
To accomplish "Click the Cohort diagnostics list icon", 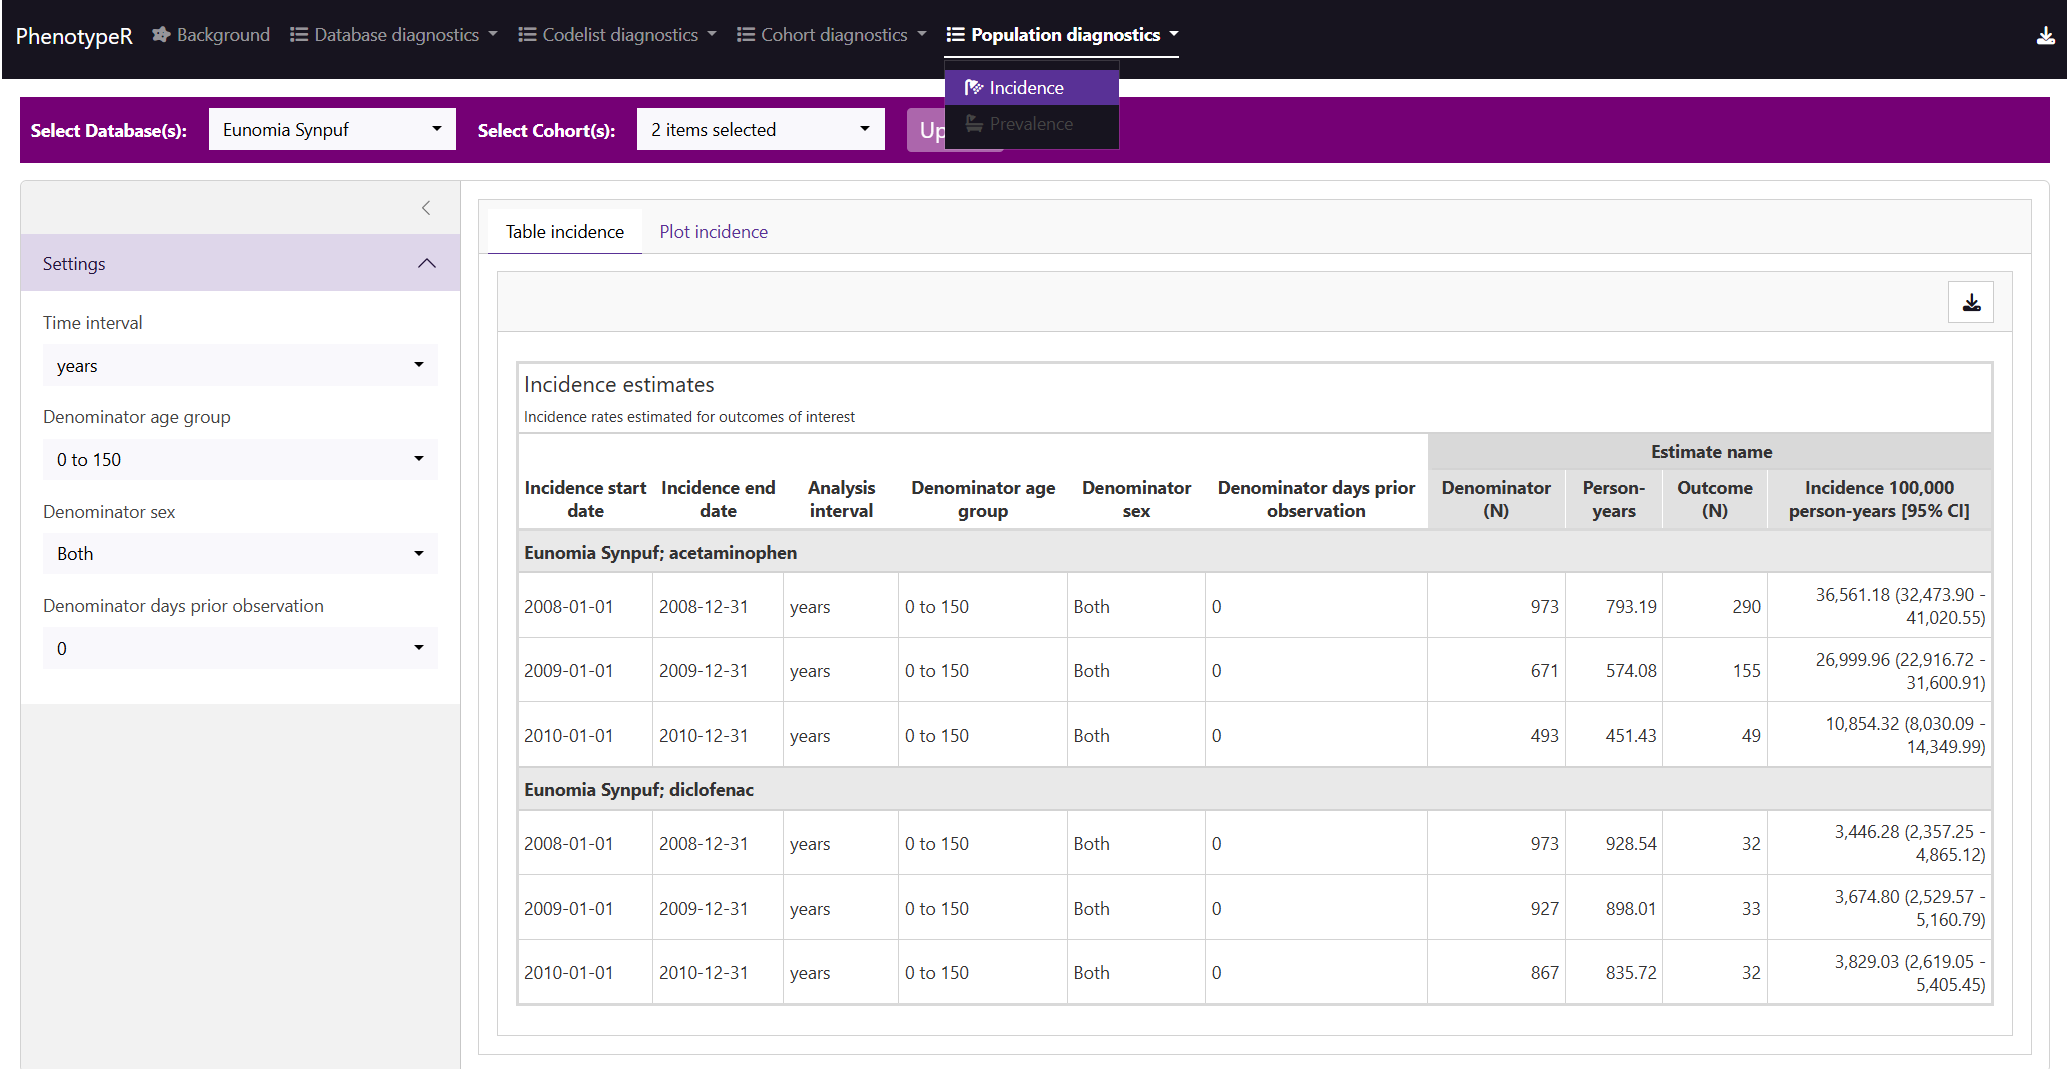I will click(746, 35).
